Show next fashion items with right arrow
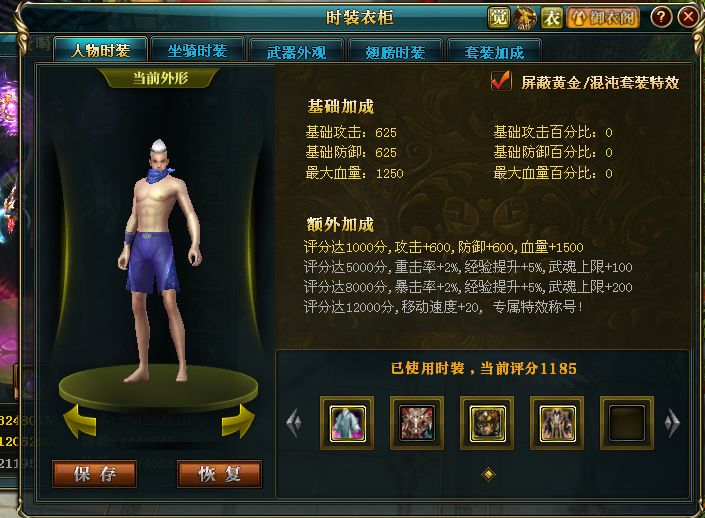 pos(672,423)
